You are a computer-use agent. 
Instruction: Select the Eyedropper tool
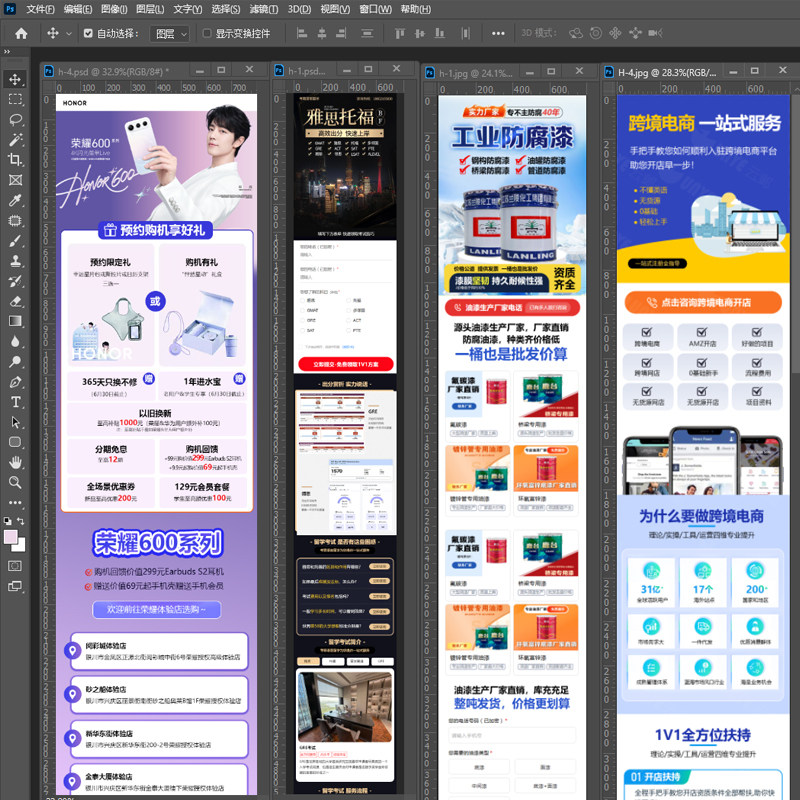pos(15,200)
